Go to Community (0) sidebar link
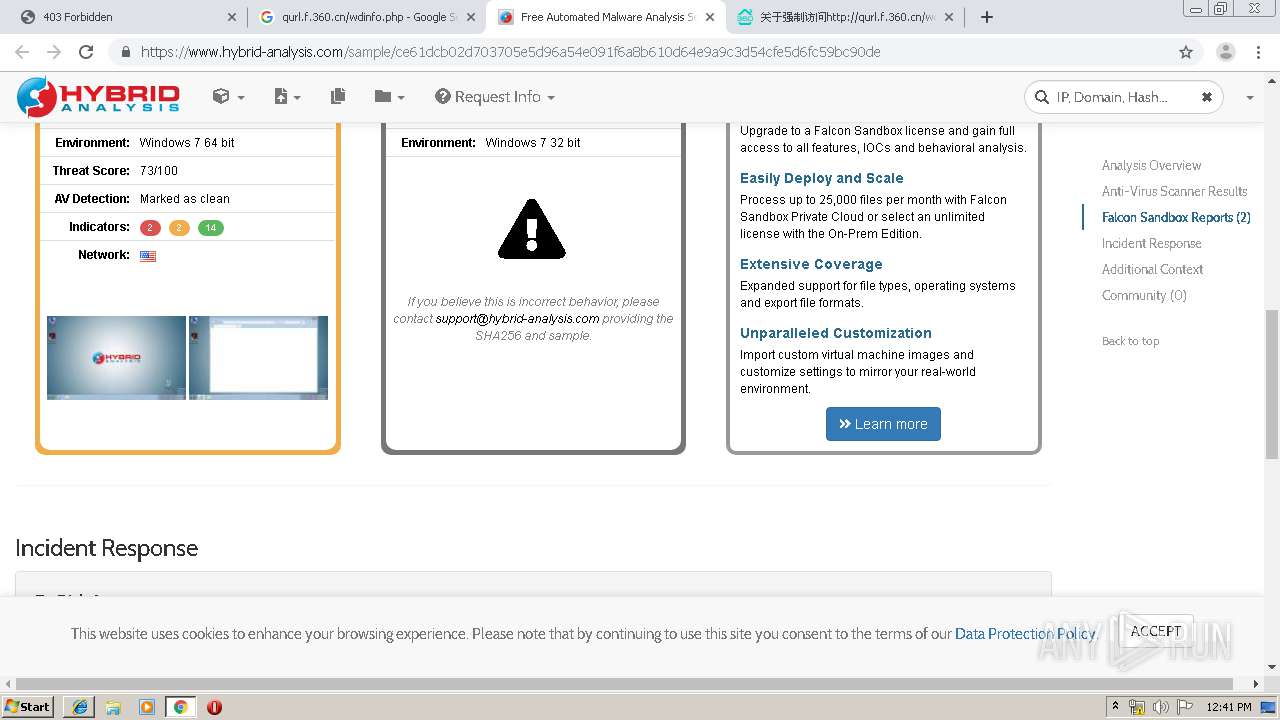The width and height of the screenshot is (1280, 720). point(1144,295)
